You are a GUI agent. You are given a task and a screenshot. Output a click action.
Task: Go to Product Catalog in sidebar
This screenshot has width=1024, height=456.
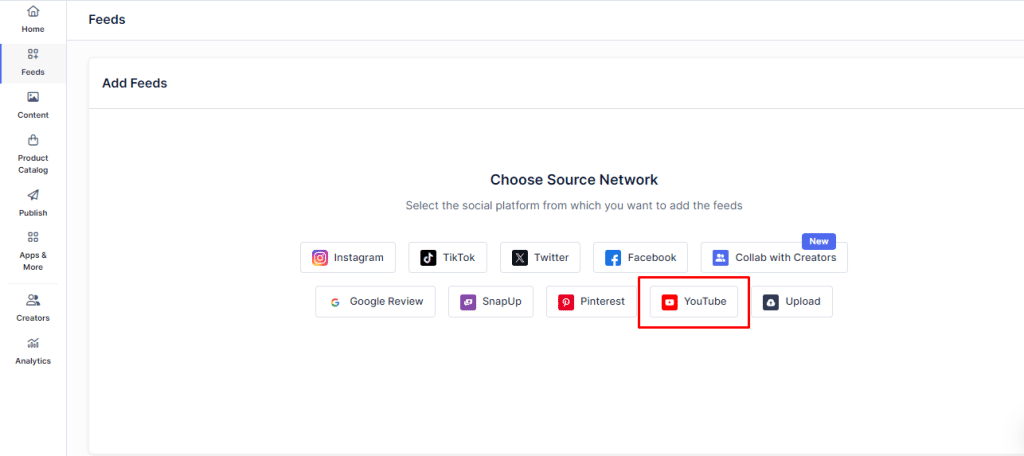[x=33, y=154]
